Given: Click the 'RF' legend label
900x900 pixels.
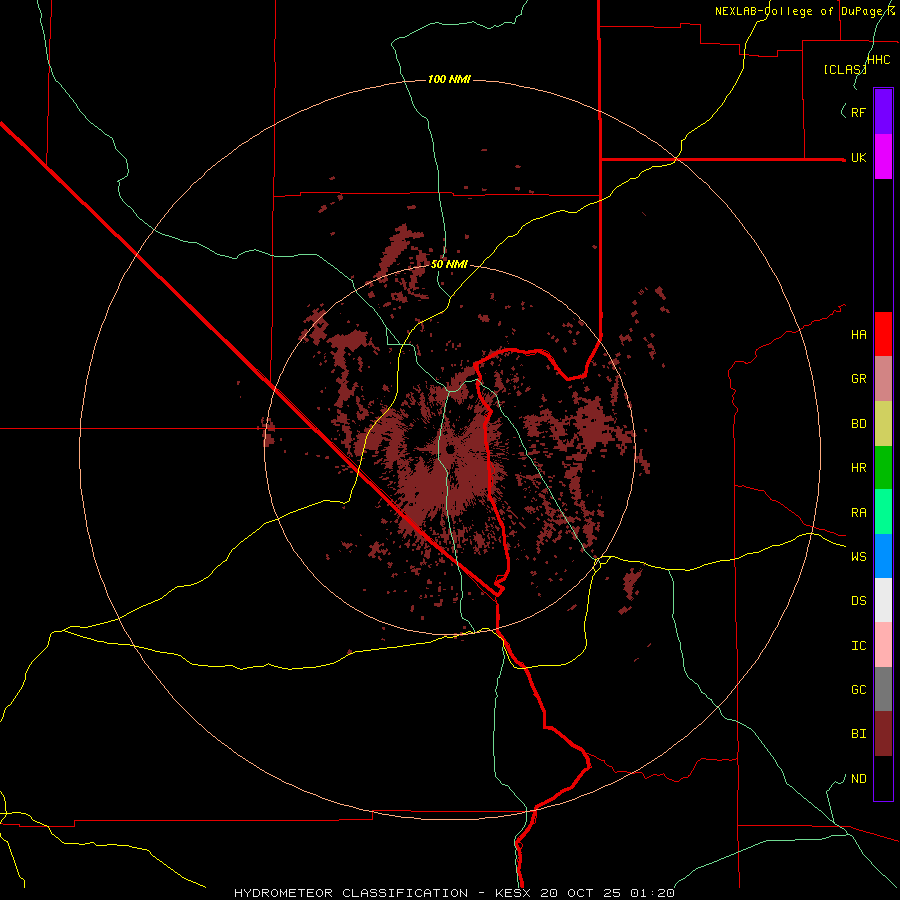Looking at the screenshot, I should pos(859,112).
